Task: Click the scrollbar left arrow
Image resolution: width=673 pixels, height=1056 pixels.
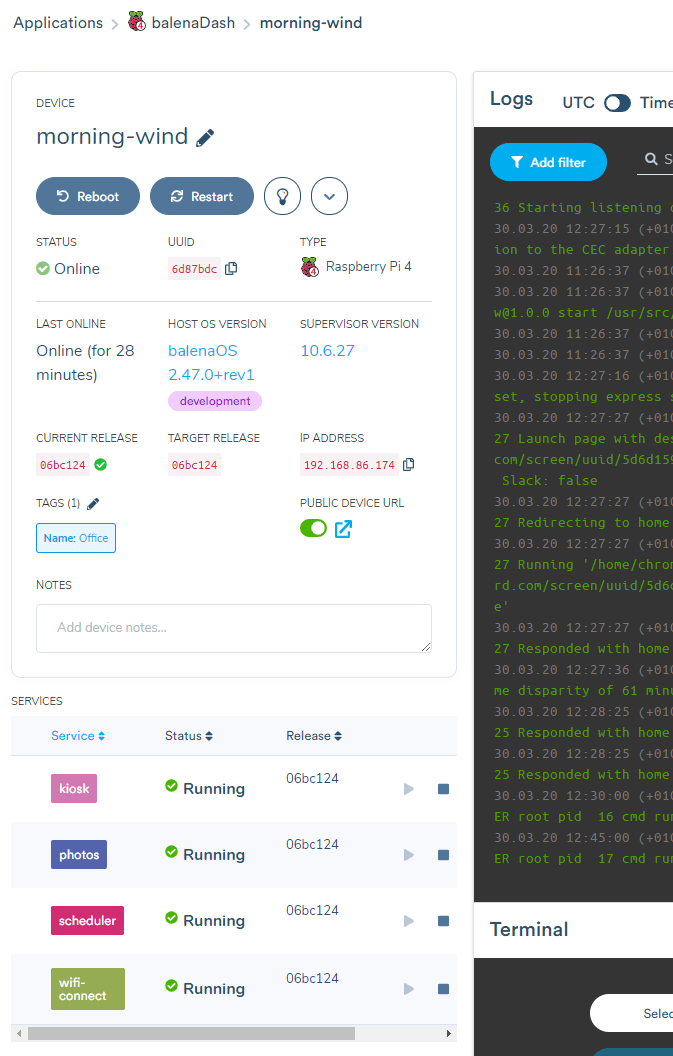Action: coord(19,1033)
